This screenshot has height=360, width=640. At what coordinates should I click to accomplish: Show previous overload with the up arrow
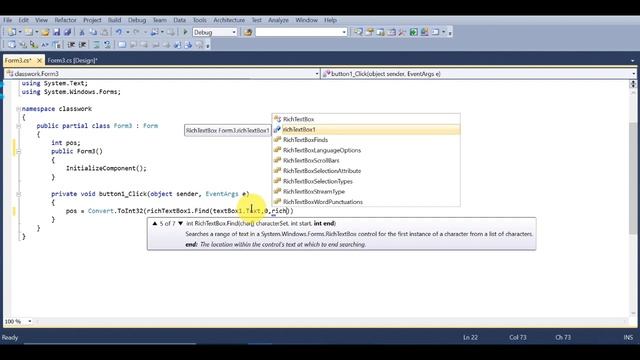pos(155,224)
